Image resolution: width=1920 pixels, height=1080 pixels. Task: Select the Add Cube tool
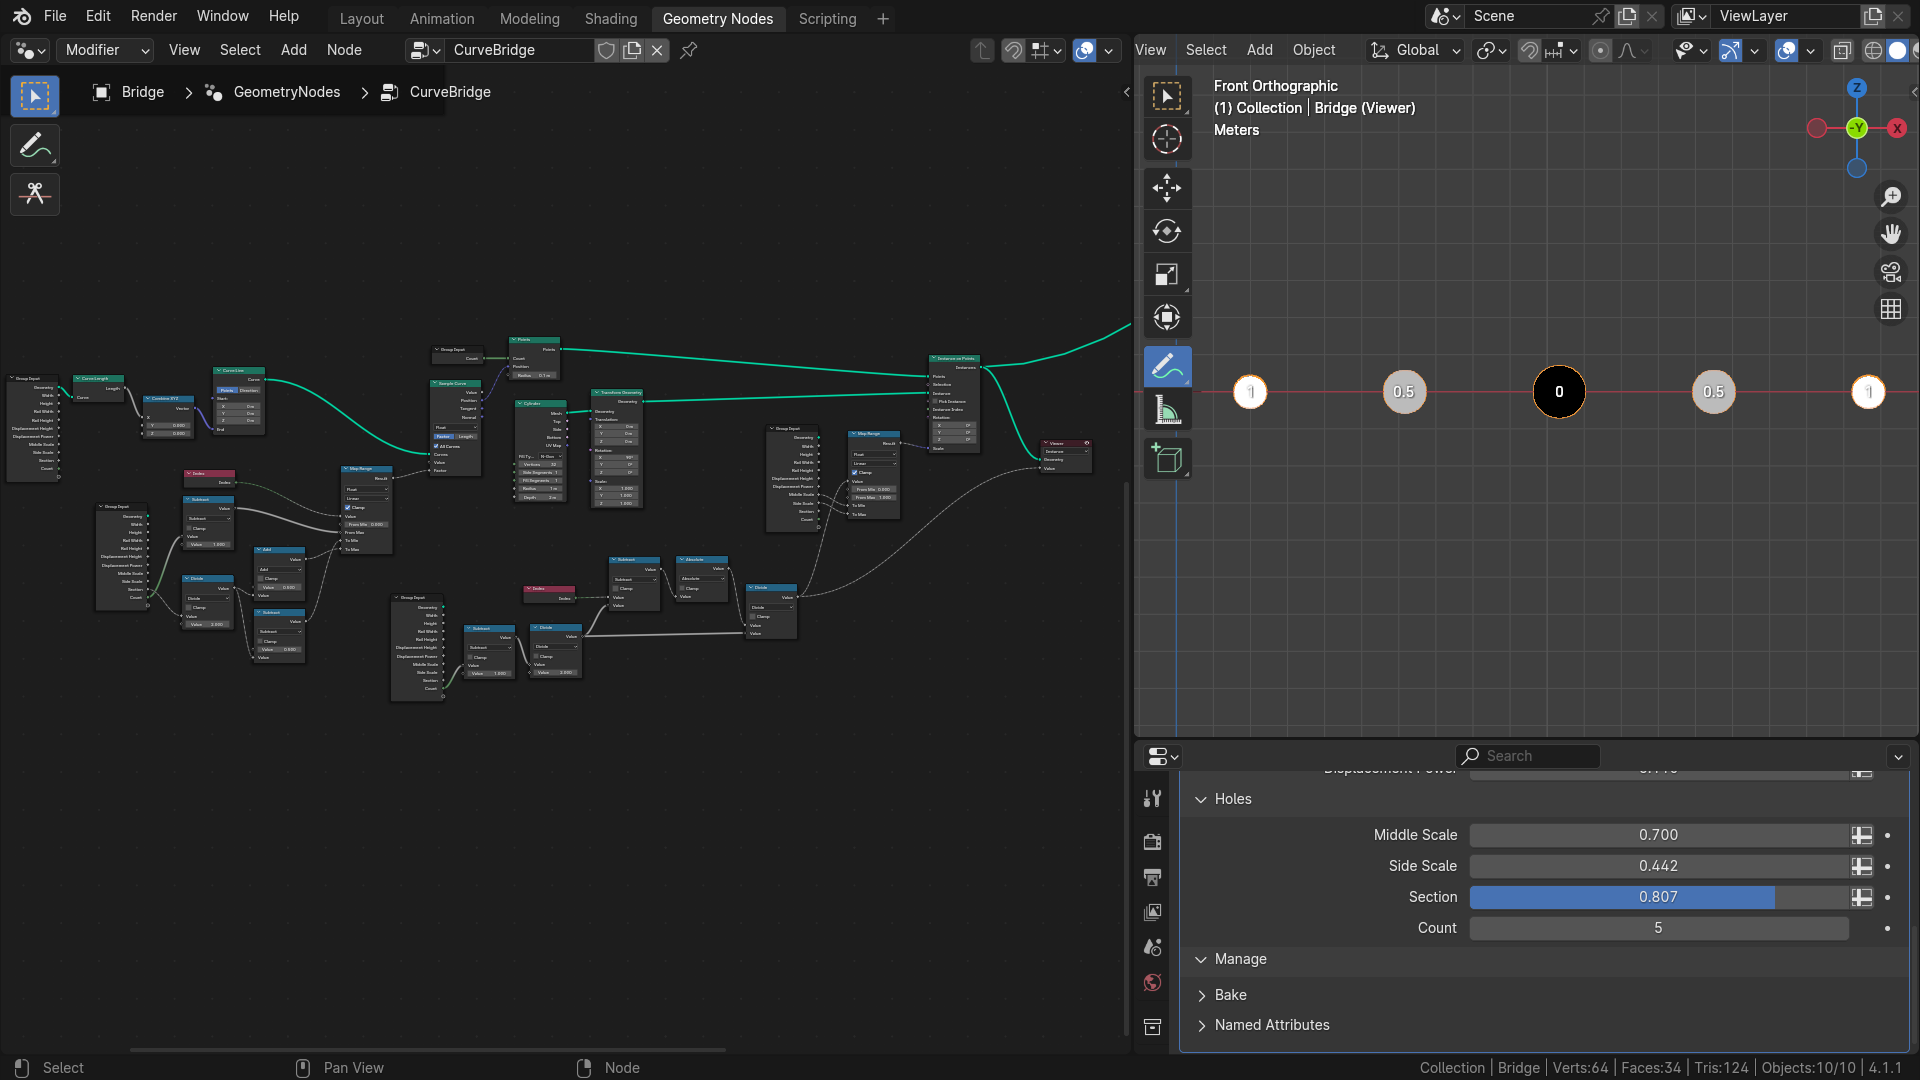tap(1167, 459)
